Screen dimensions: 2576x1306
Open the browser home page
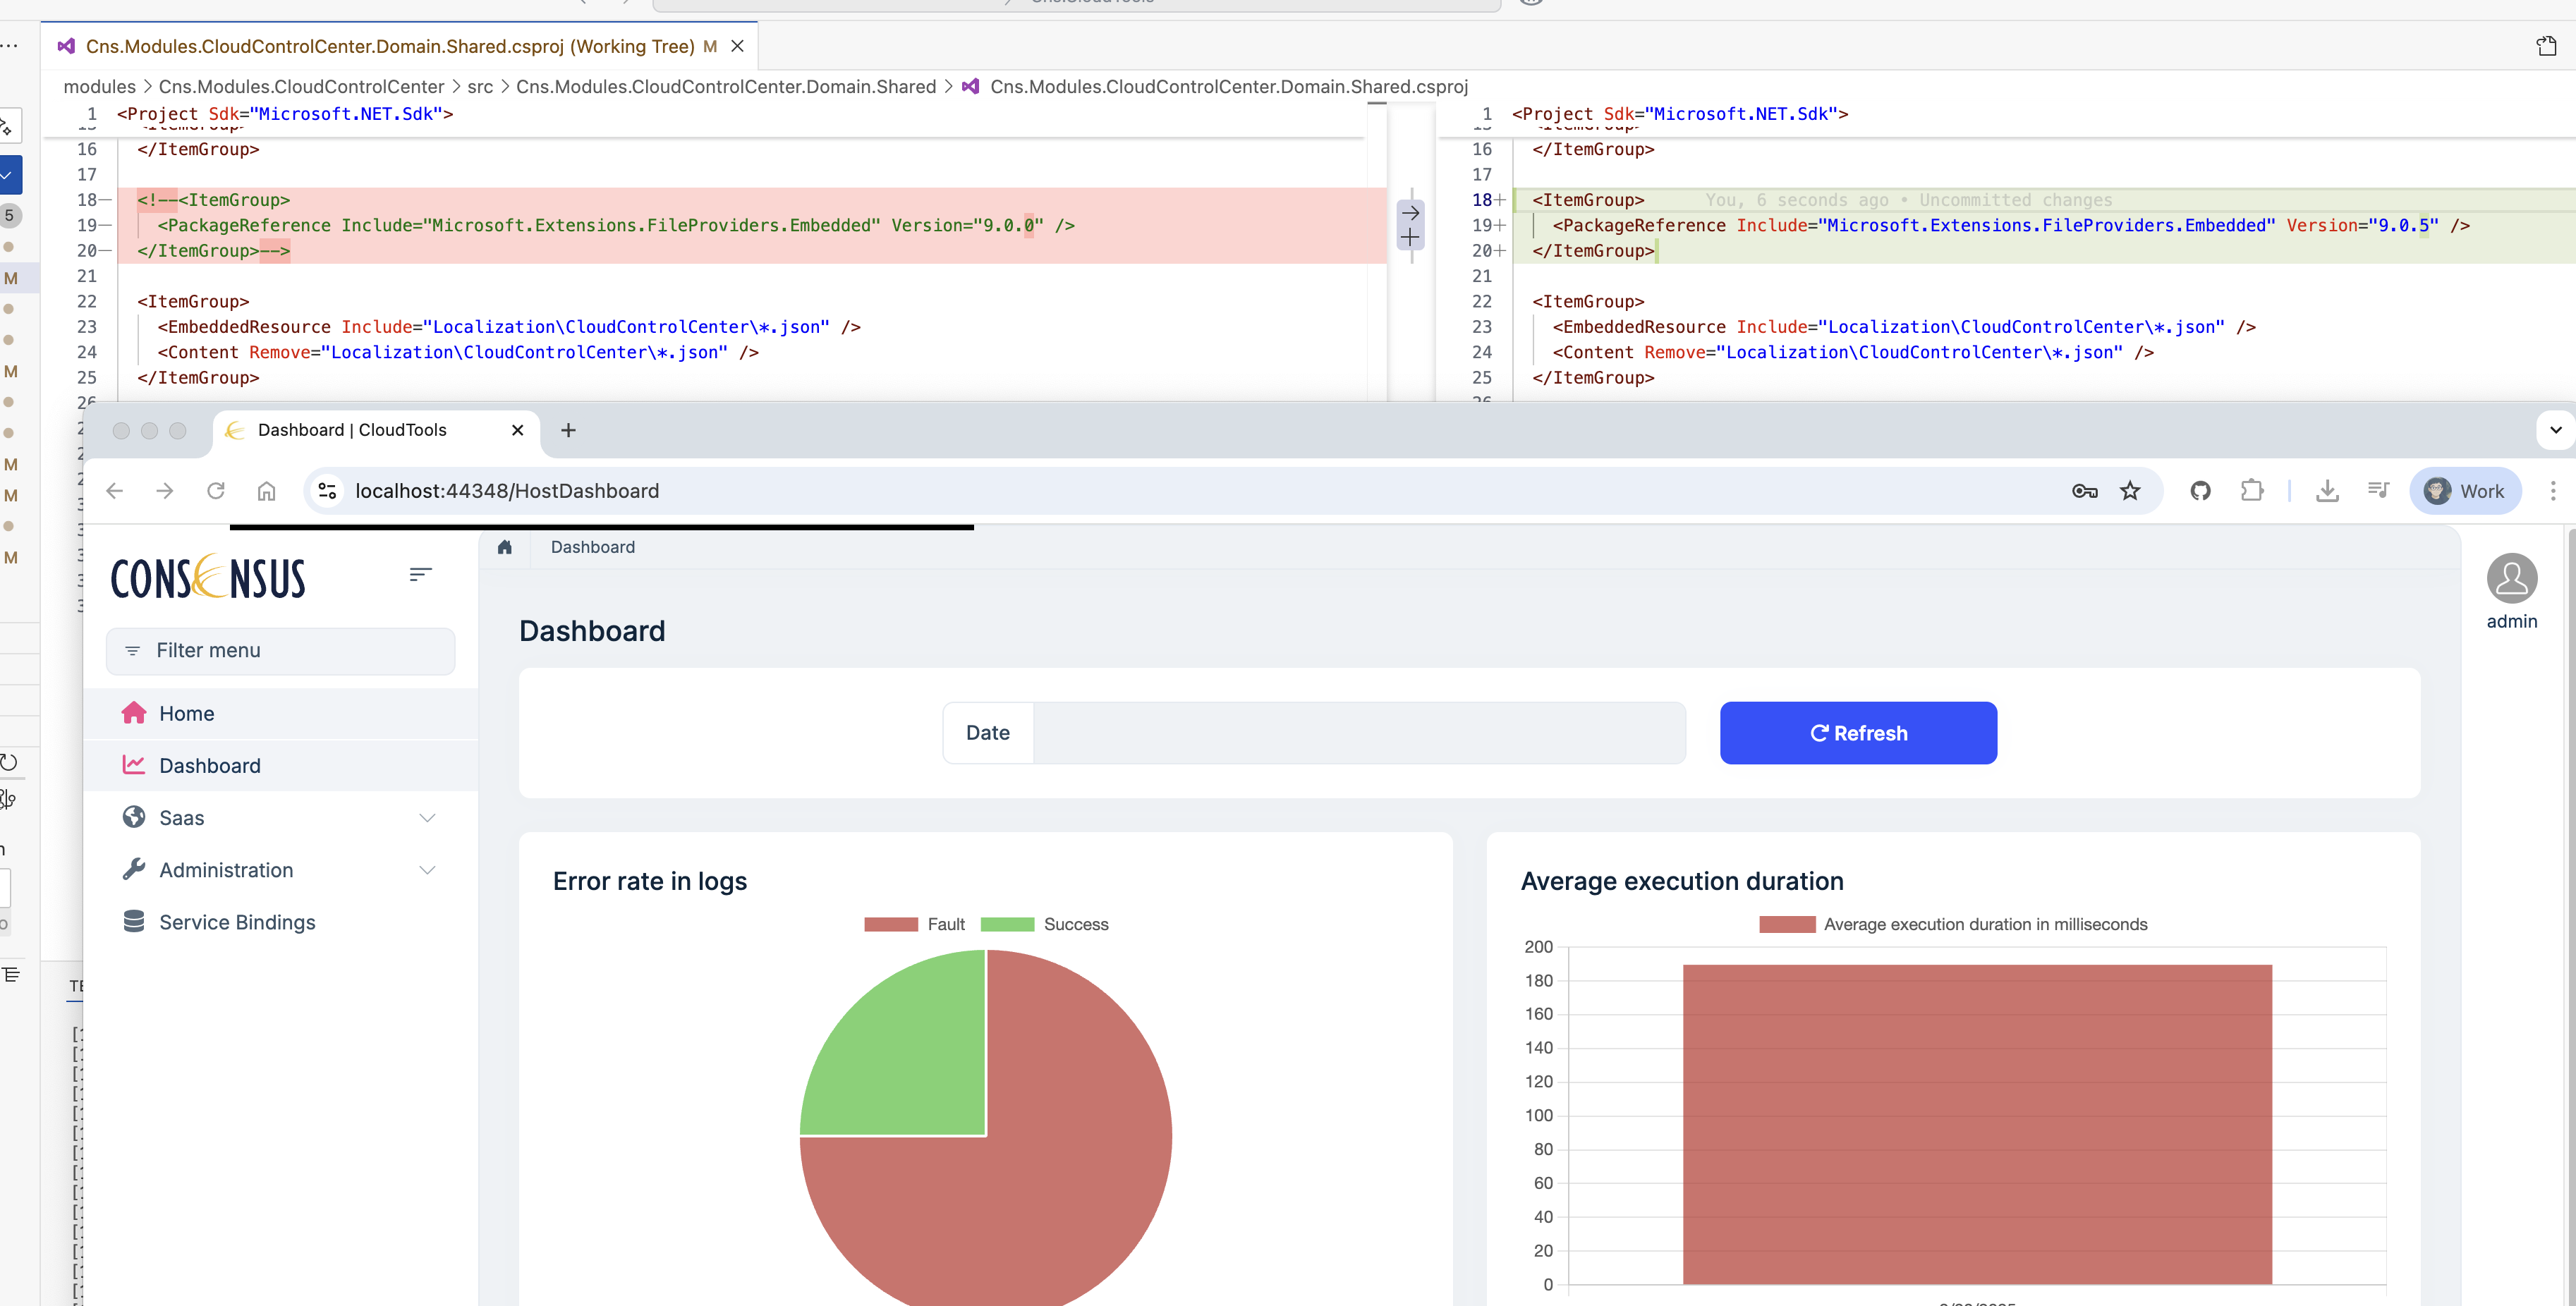(266, 491)
